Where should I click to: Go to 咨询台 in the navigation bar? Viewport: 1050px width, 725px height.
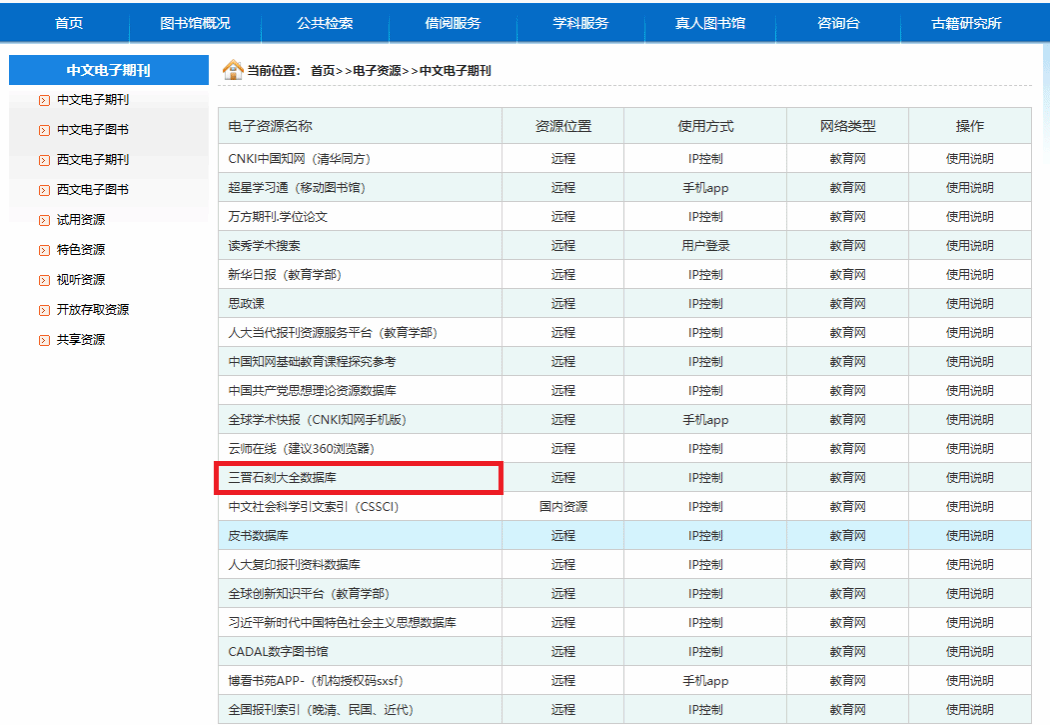838,23
